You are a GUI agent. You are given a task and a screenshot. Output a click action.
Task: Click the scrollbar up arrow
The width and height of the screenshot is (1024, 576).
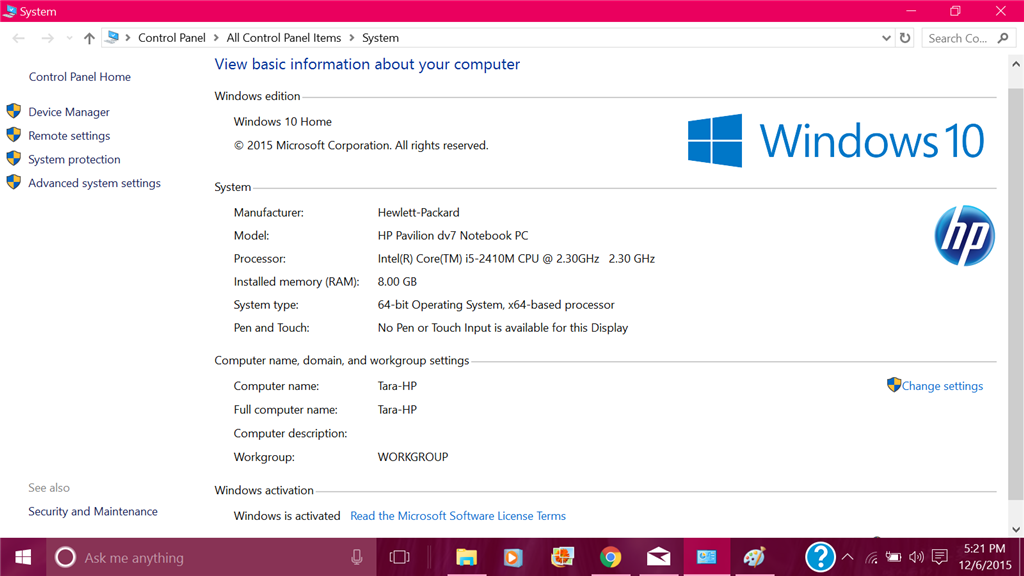(1016, 64)
